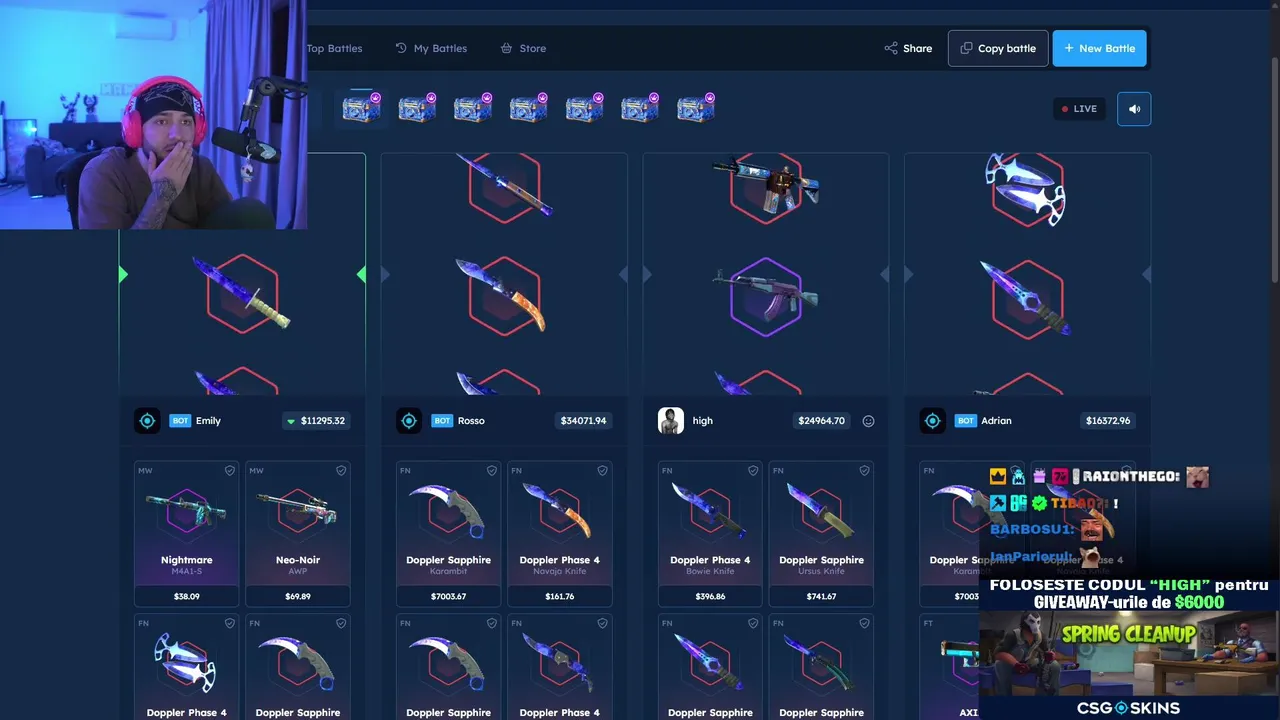Click the MW wear label on Nightmare card
1280x720 pixels.
145,471
